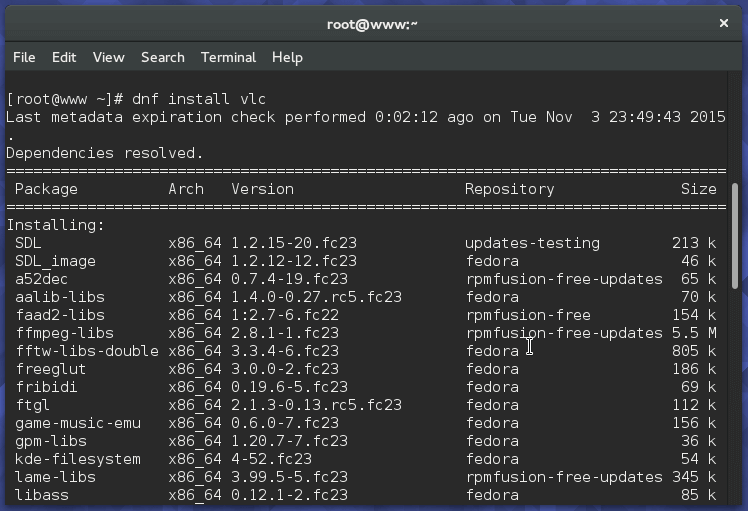Click the 'updates-testing' repository text
The width and height of the screenshot is (748, 511).
(x=532, y=243)
